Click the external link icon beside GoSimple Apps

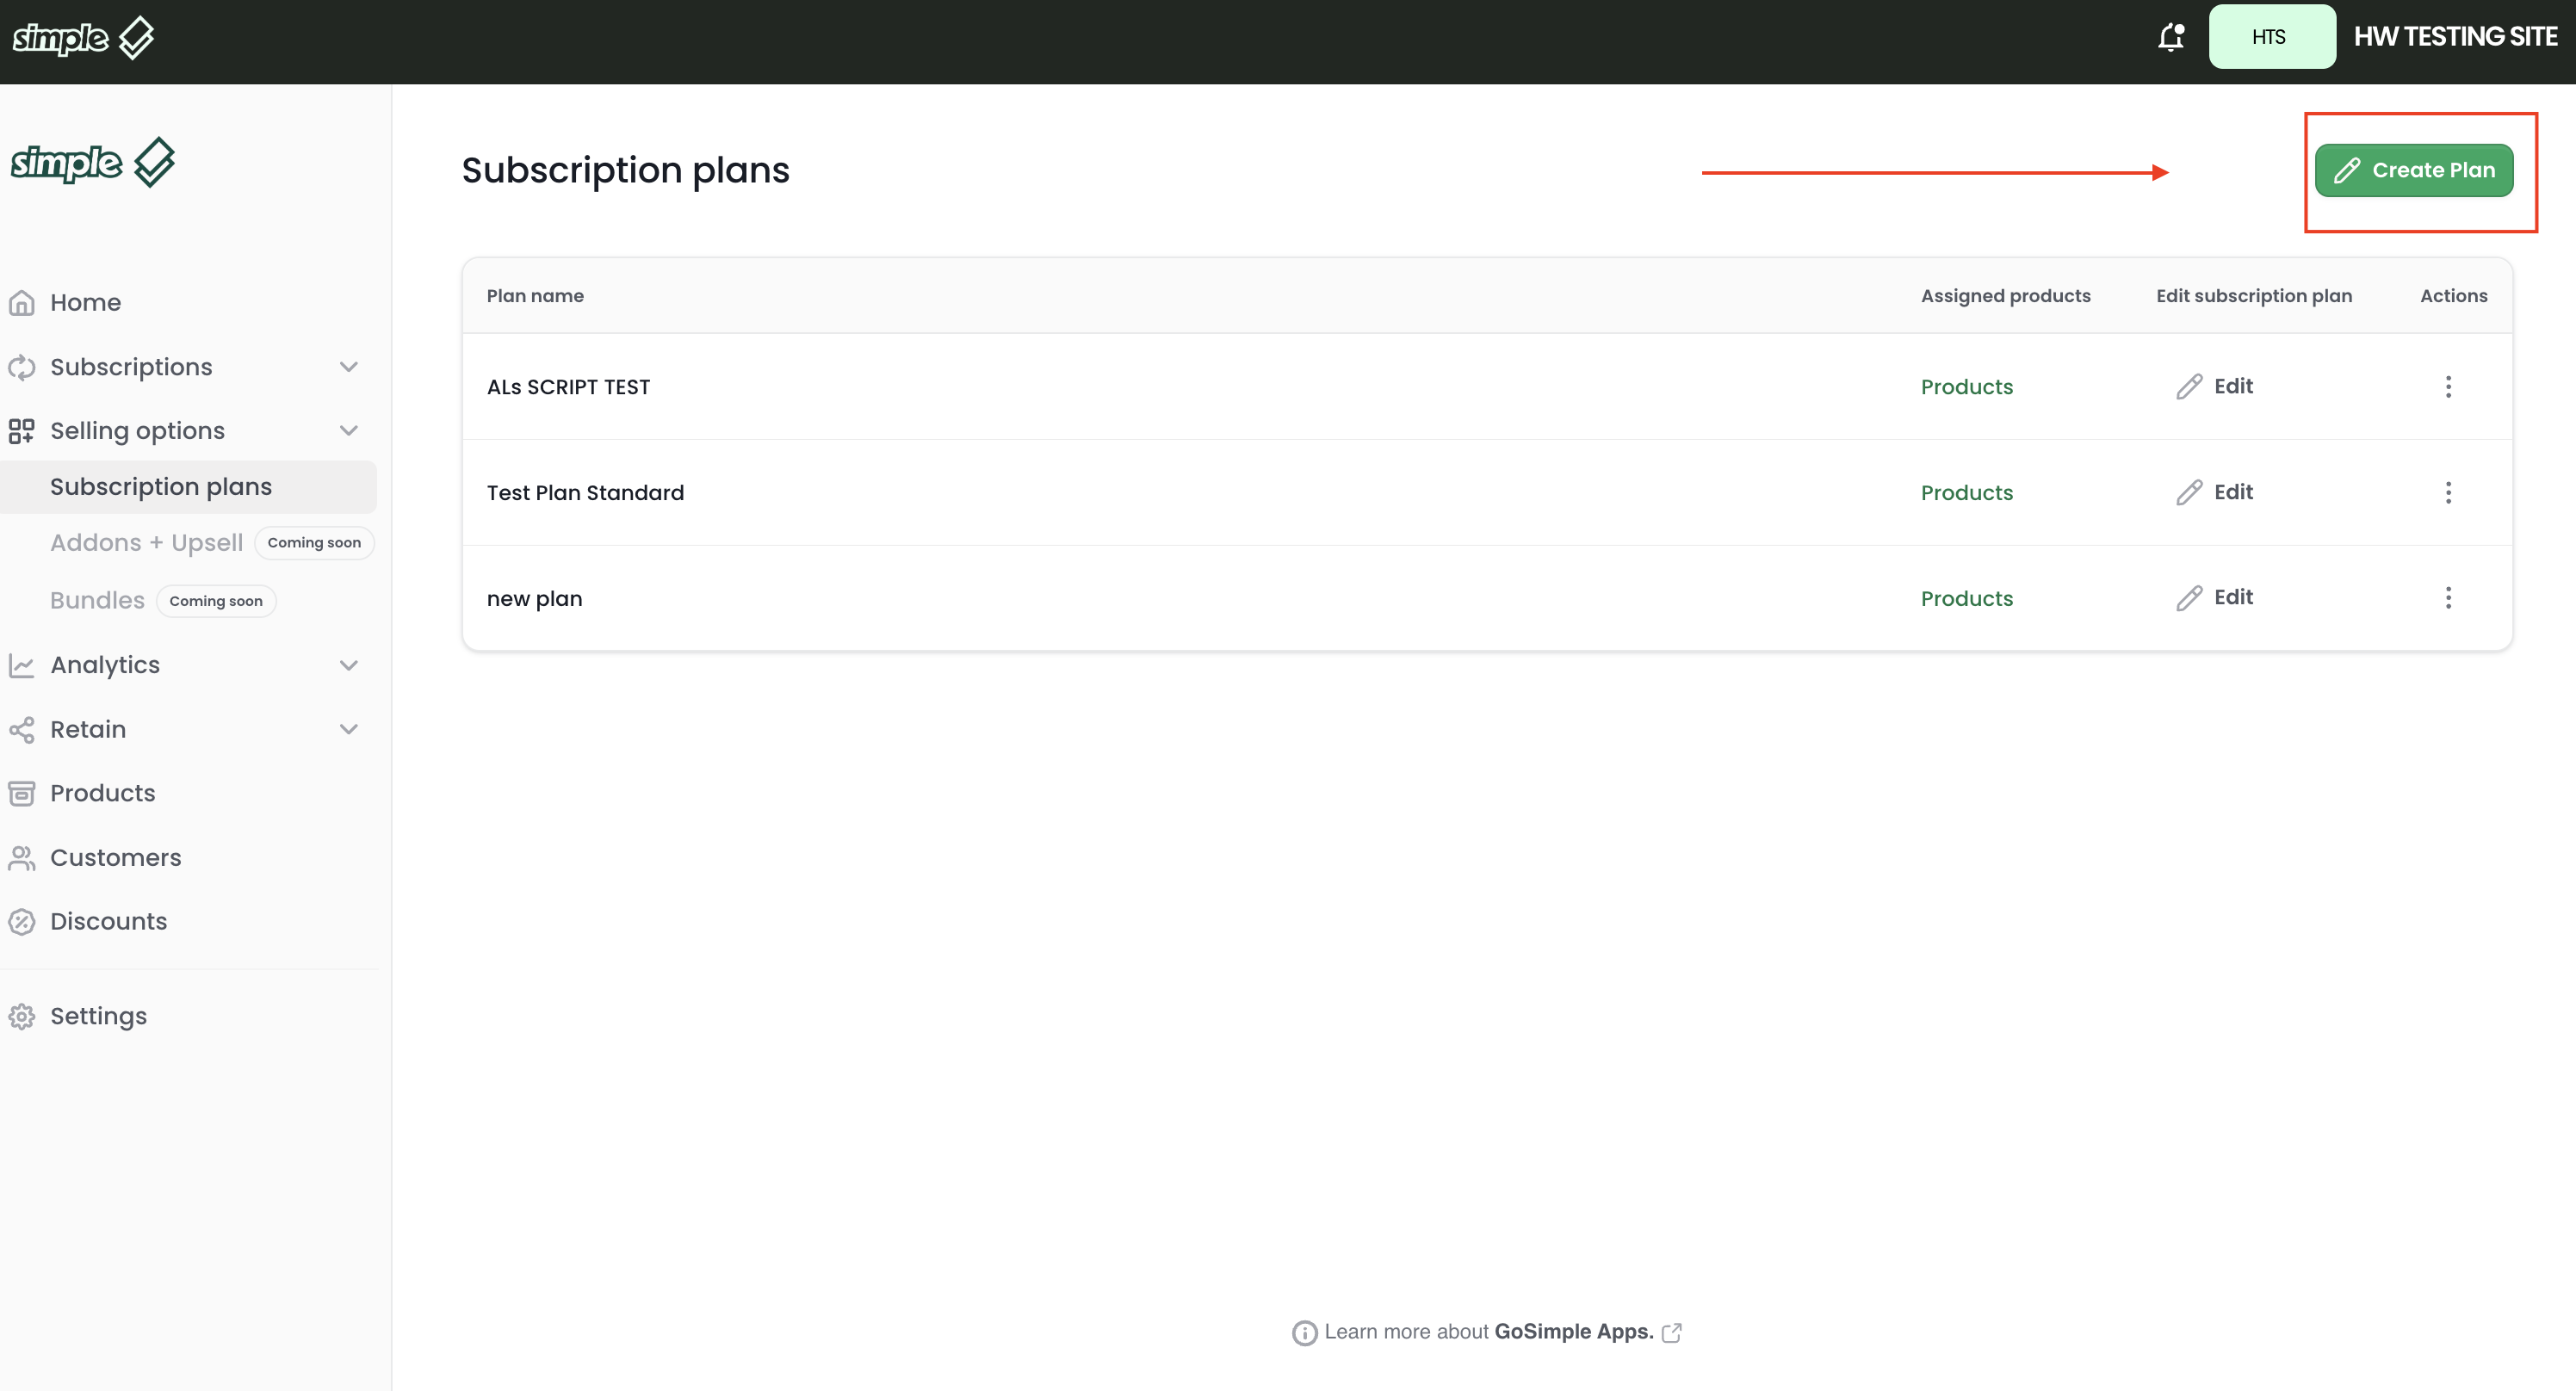click(1672, 1332)
